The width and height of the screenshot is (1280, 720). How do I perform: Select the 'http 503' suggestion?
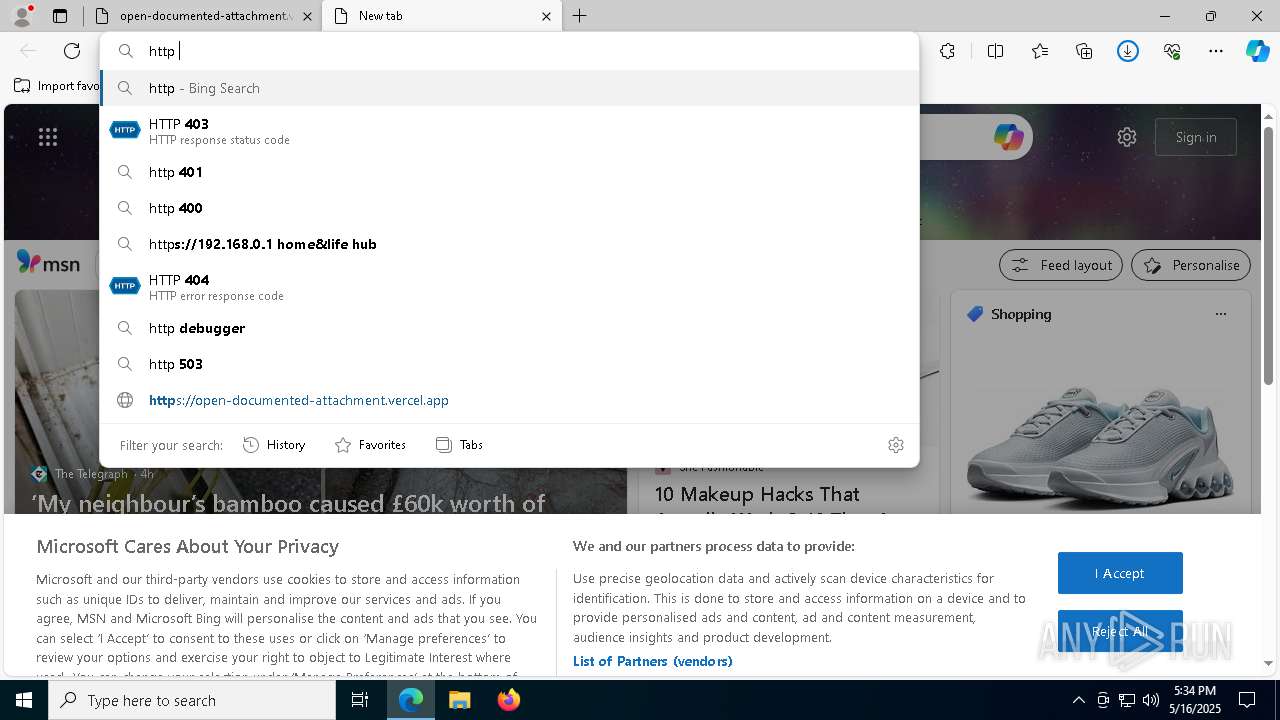click(509, 364)
